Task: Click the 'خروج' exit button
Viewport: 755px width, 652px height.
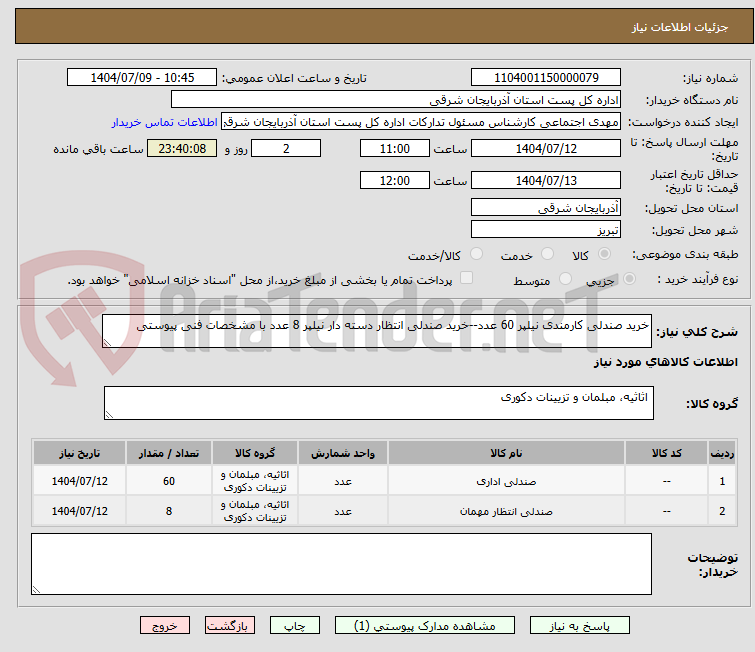Action: click(166, 625)
